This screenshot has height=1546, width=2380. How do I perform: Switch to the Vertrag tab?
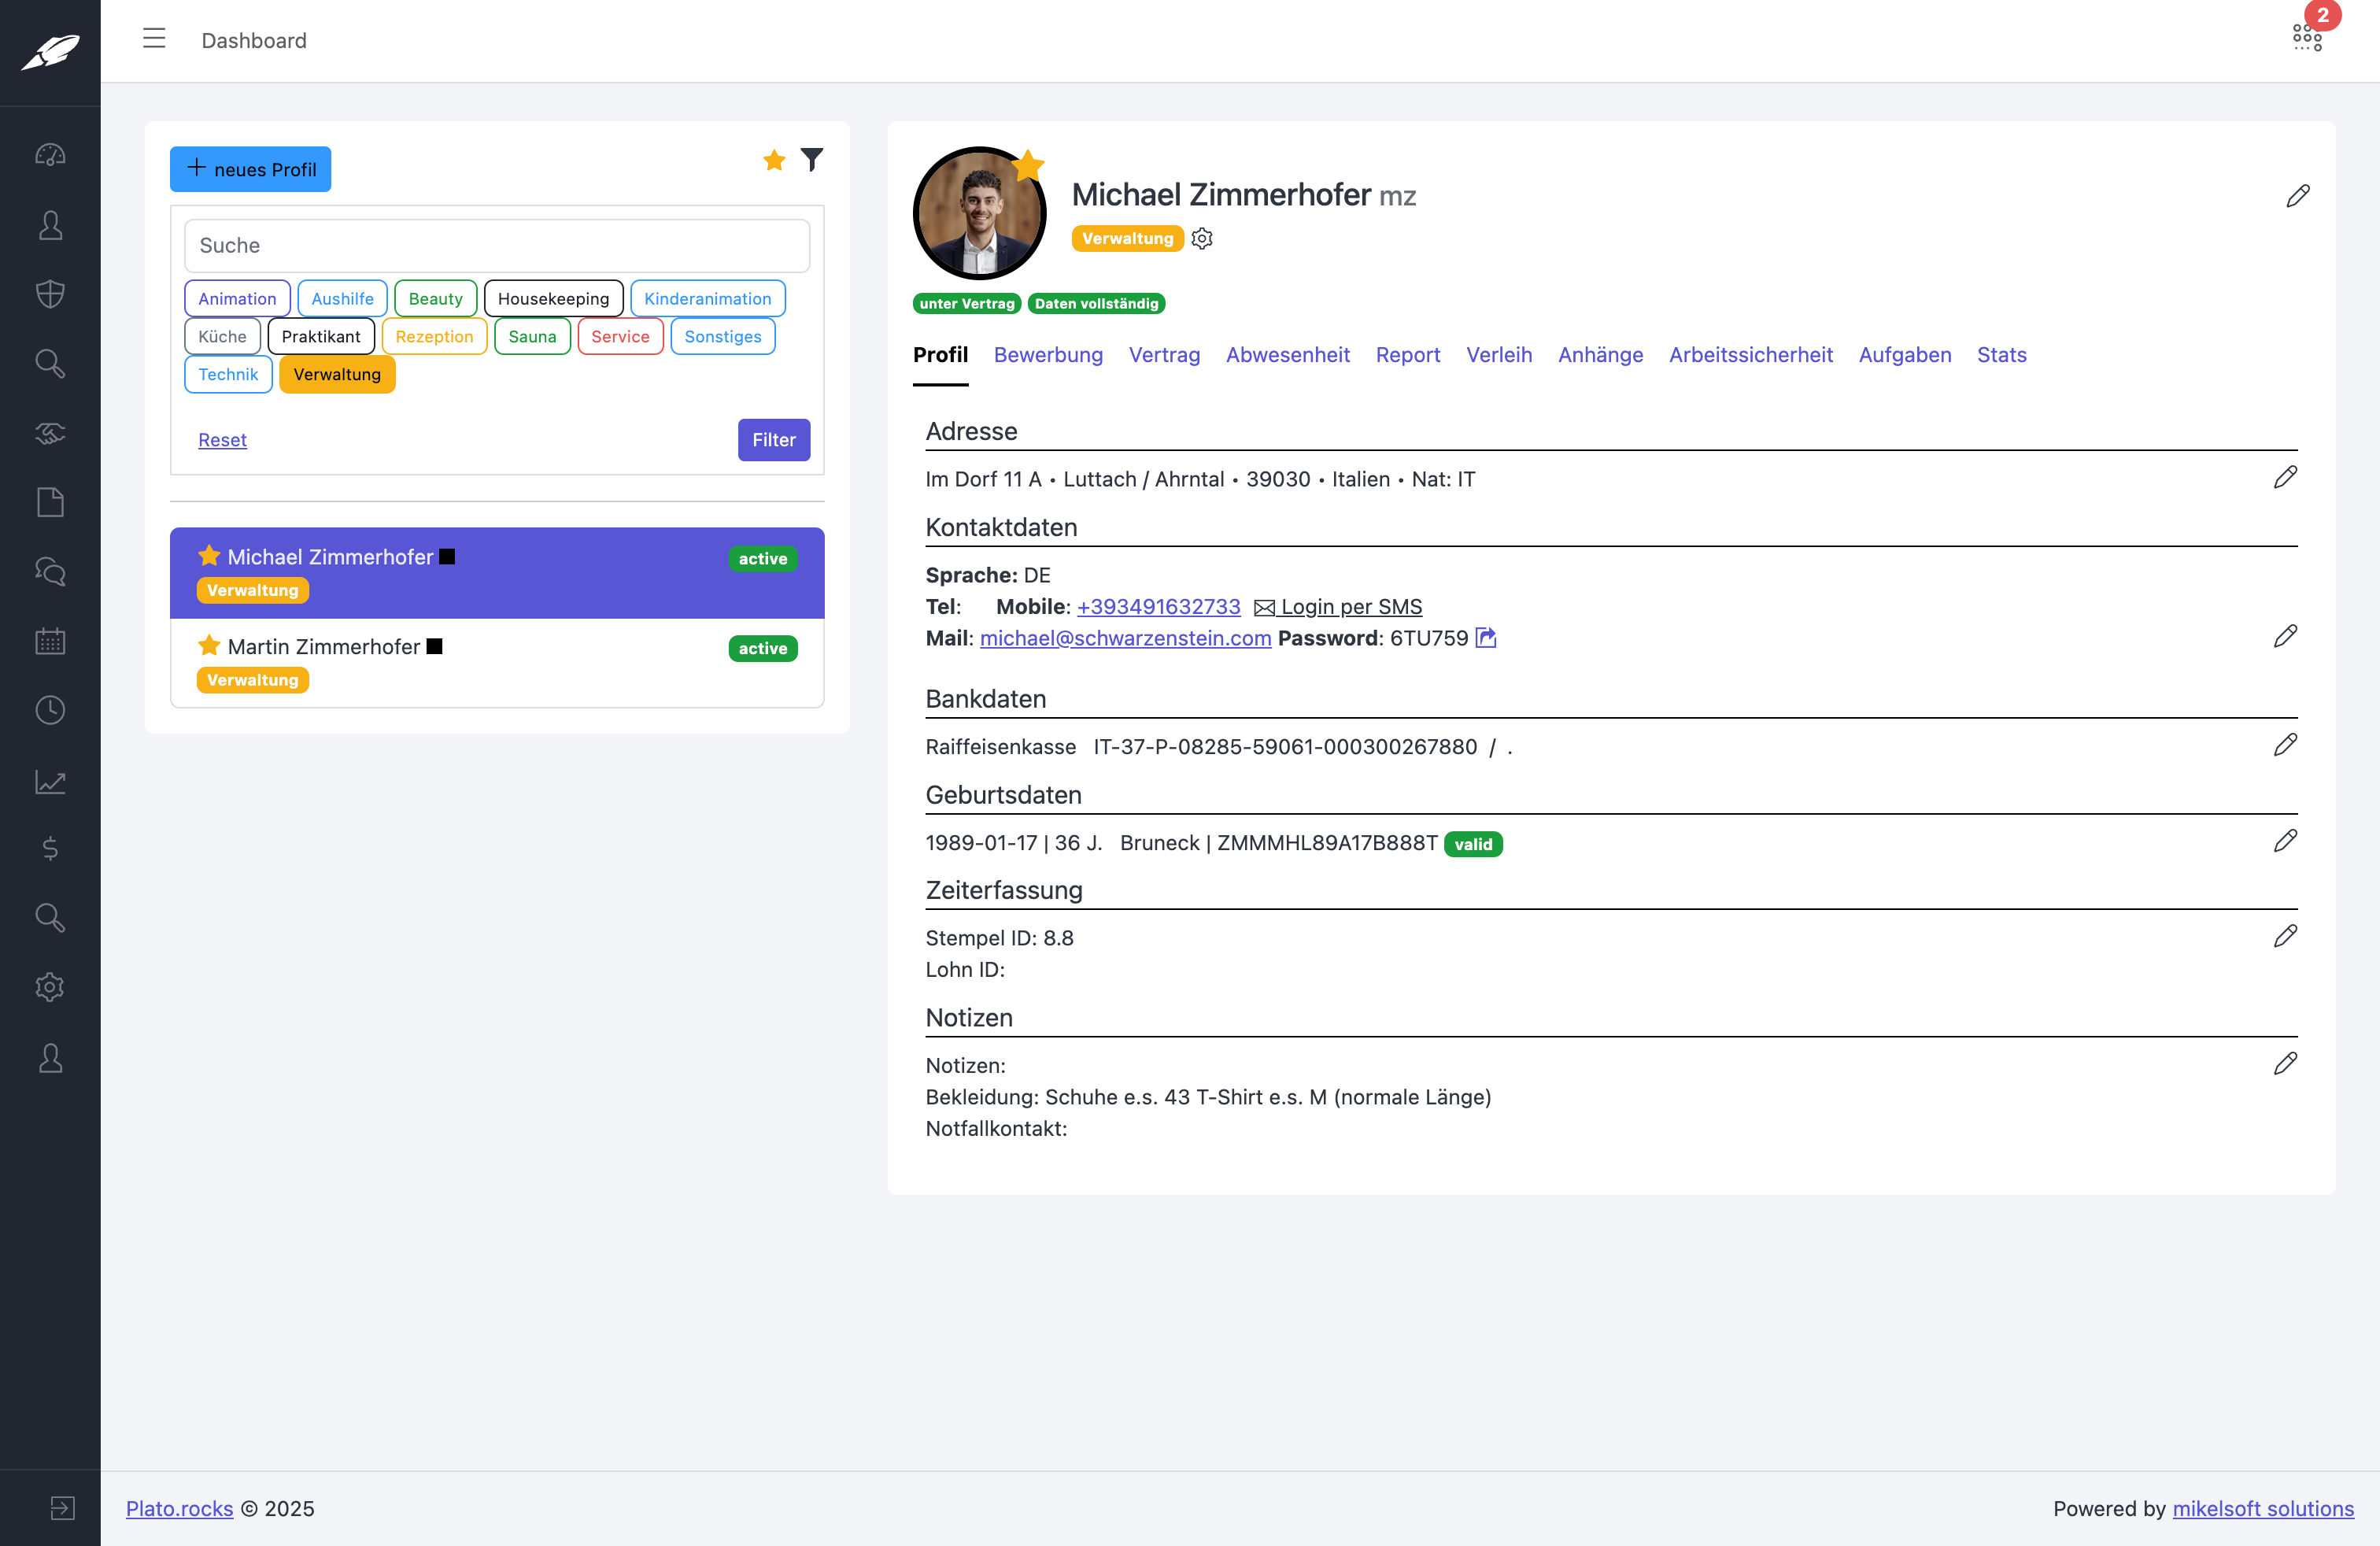1164,355
